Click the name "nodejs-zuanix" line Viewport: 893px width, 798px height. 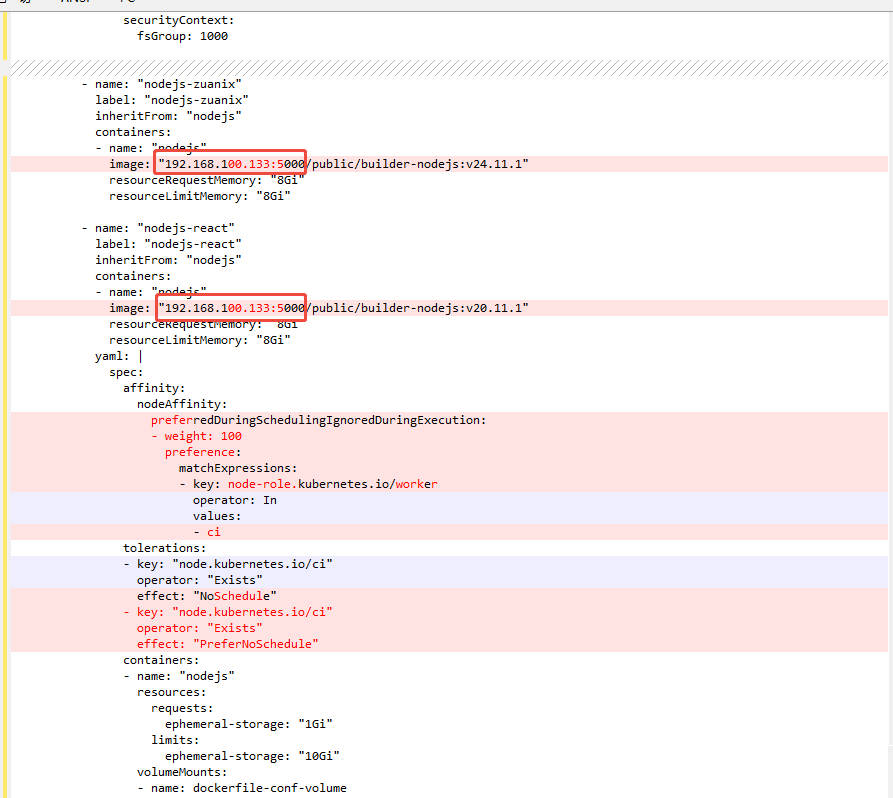point(161,84)
